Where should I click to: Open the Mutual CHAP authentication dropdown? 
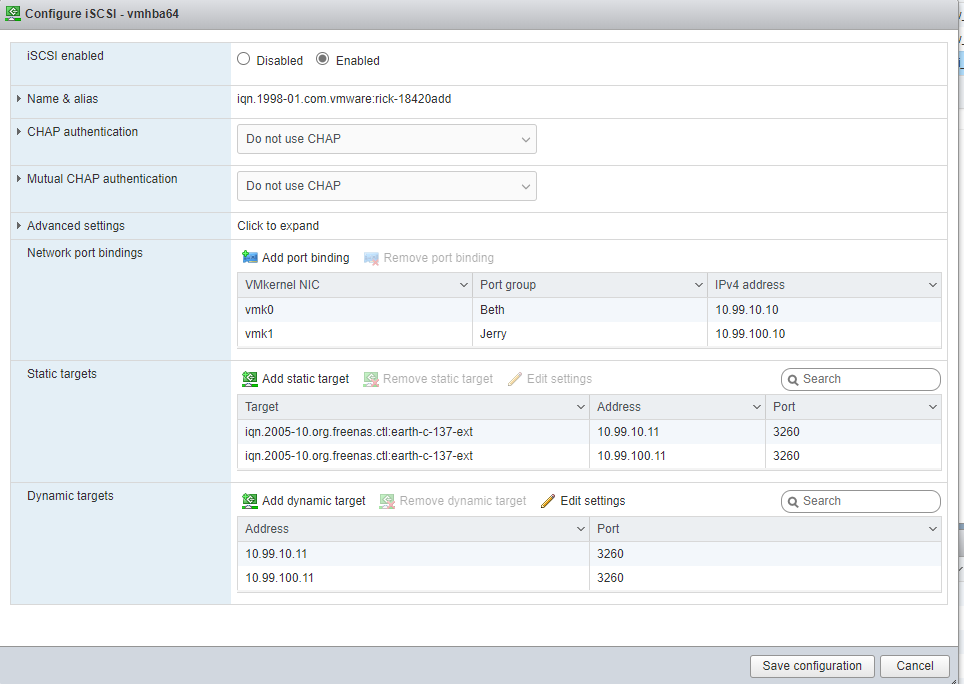click(387, 186)
